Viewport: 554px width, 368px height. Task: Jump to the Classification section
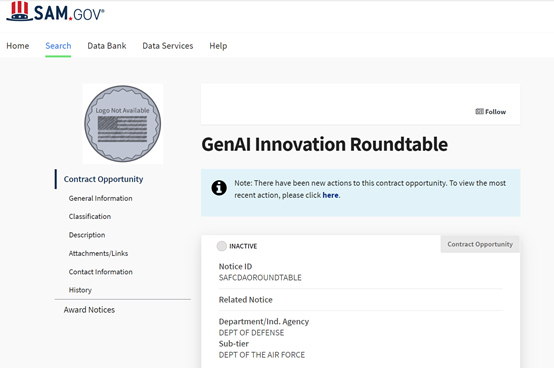[90, 216]
